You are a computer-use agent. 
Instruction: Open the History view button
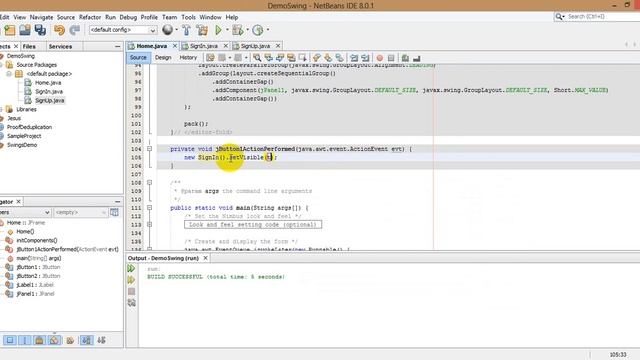188,58
